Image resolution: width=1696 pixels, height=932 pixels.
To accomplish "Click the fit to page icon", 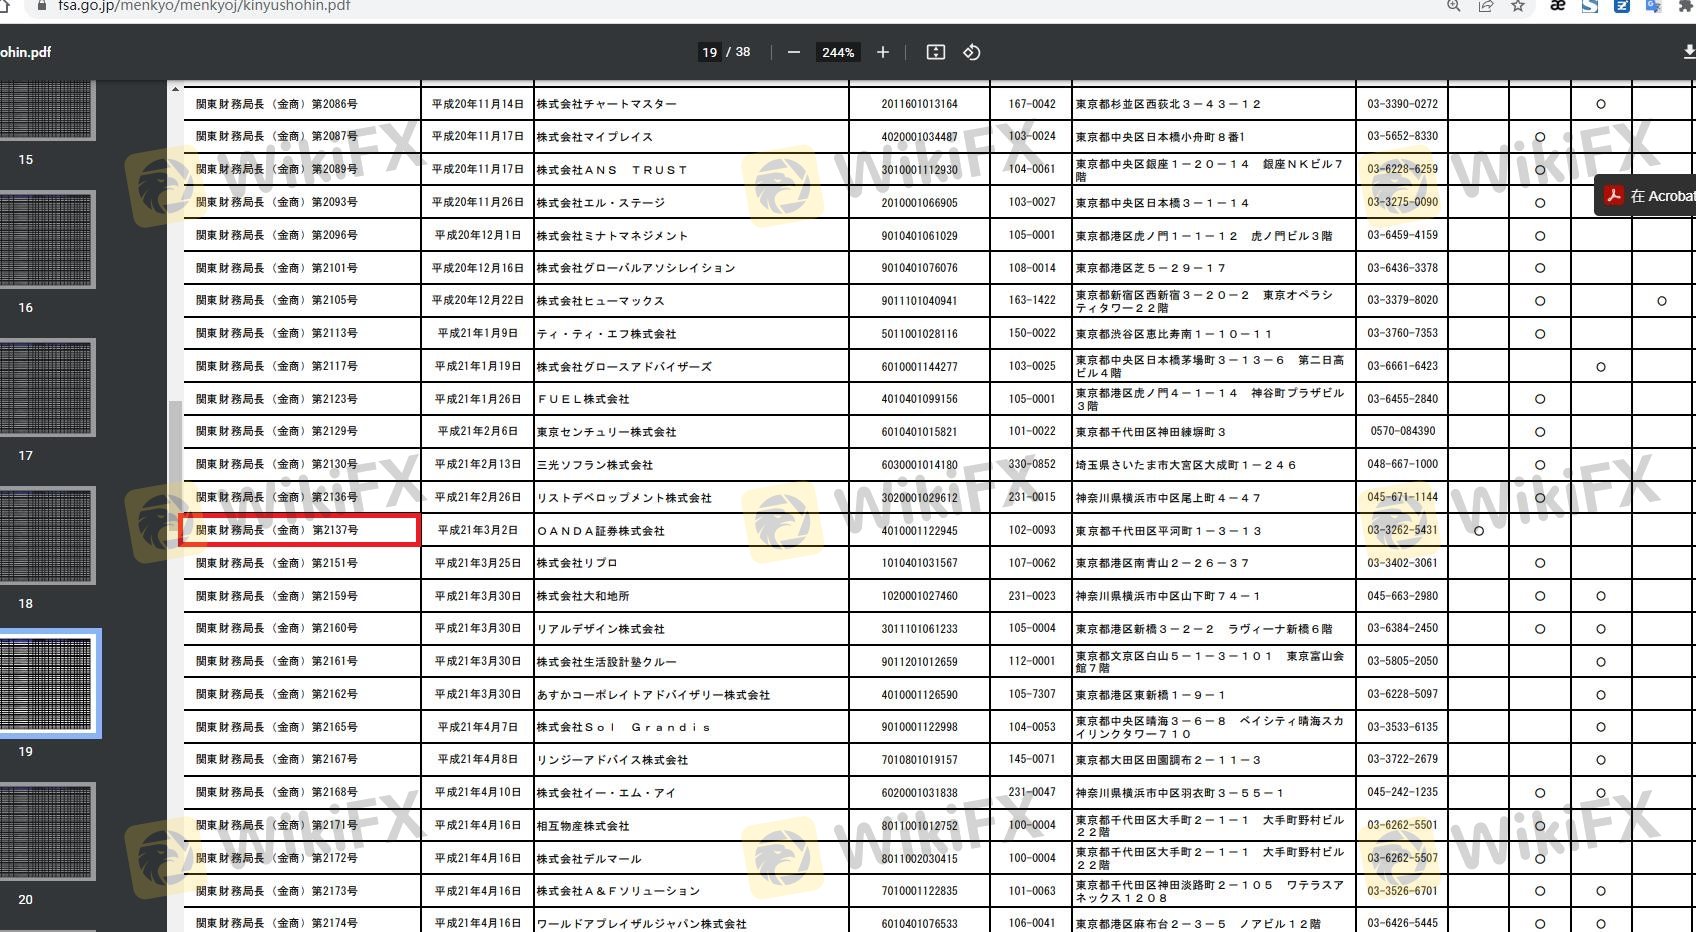I will 935,52.
